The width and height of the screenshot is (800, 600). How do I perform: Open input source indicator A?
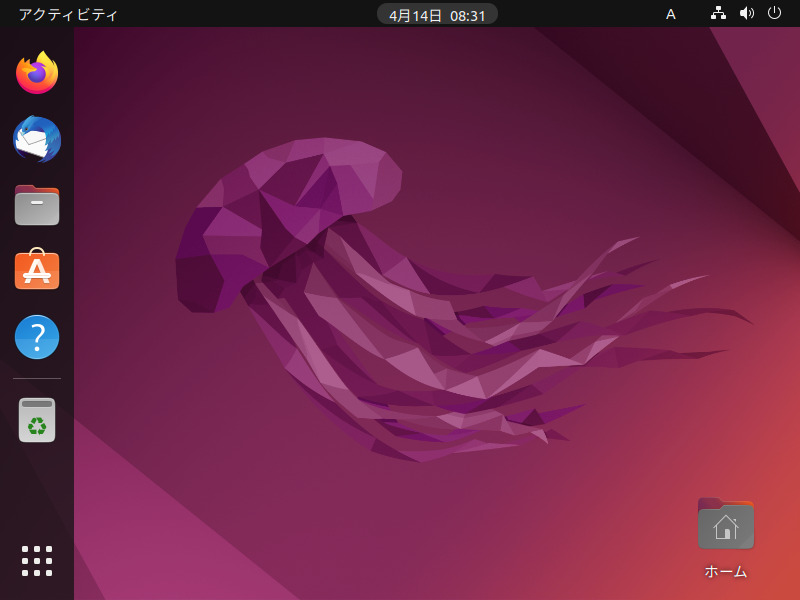(671, 14)
